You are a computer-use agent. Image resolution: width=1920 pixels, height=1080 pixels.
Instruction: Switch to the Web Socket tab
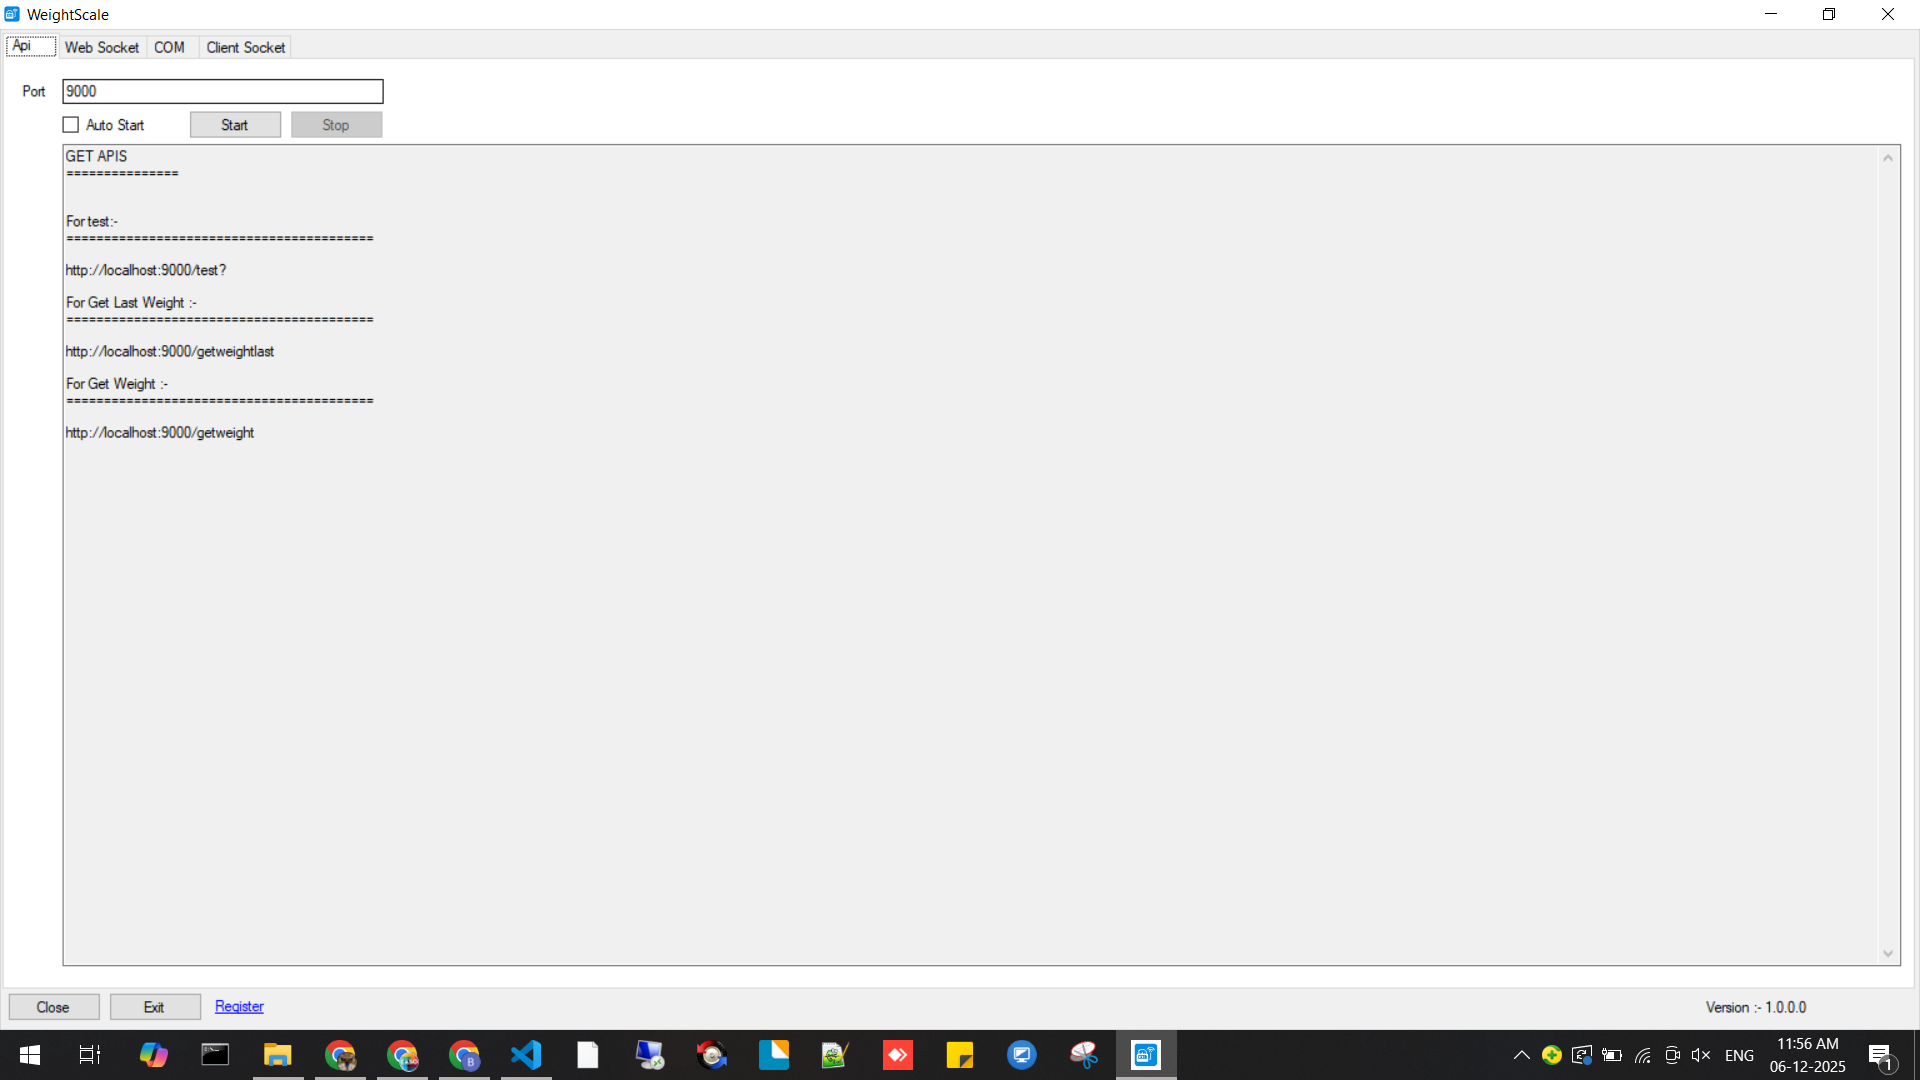pos(102,47)
